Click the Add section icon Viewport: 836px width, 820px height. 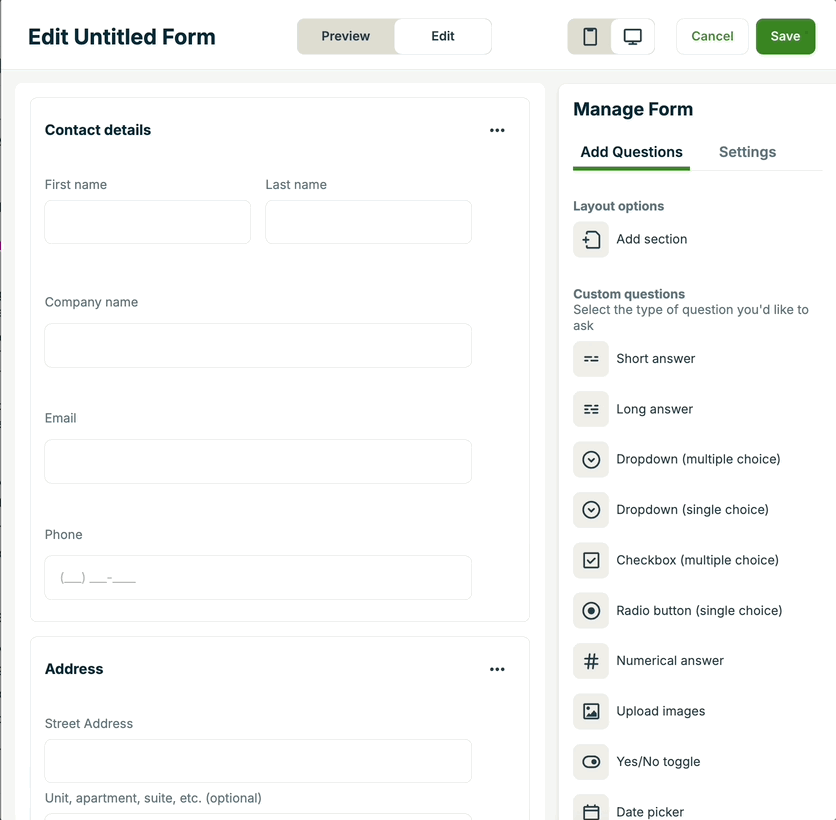click(x=591, y=240)
